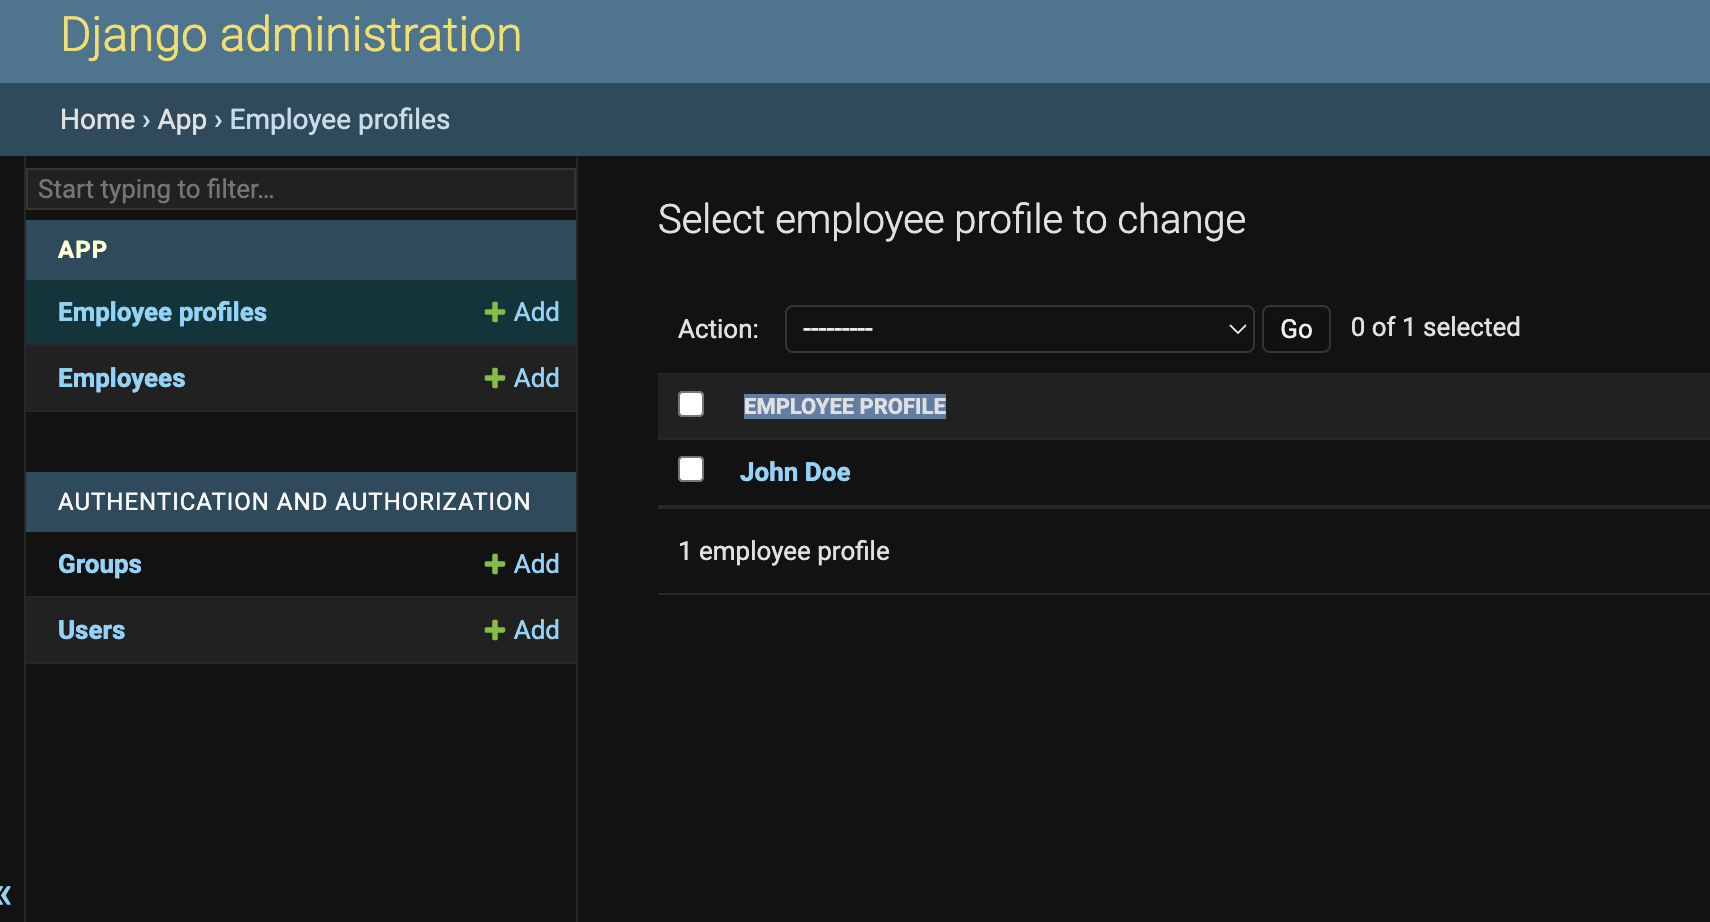Click the sidebar filter input field
1710x922 pixels.
(x=300, y=189)
